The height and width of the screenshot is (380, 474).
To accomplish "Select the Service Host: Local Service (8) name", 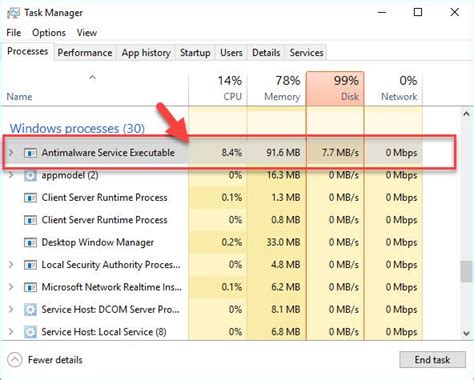I will (104, 332).
